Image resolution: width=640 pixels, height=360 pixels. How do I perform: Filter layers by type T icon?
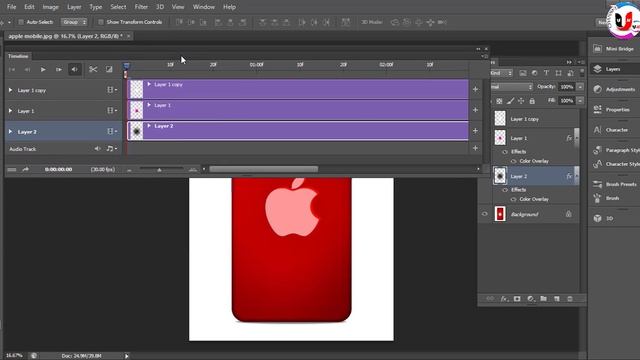(546, 73)
